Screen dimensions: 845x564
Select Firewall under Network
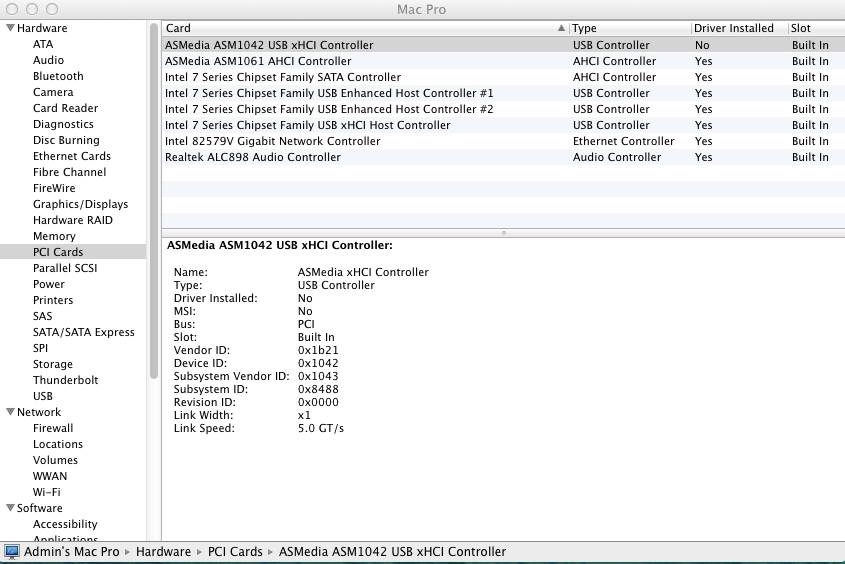click(x=53, y=428)
